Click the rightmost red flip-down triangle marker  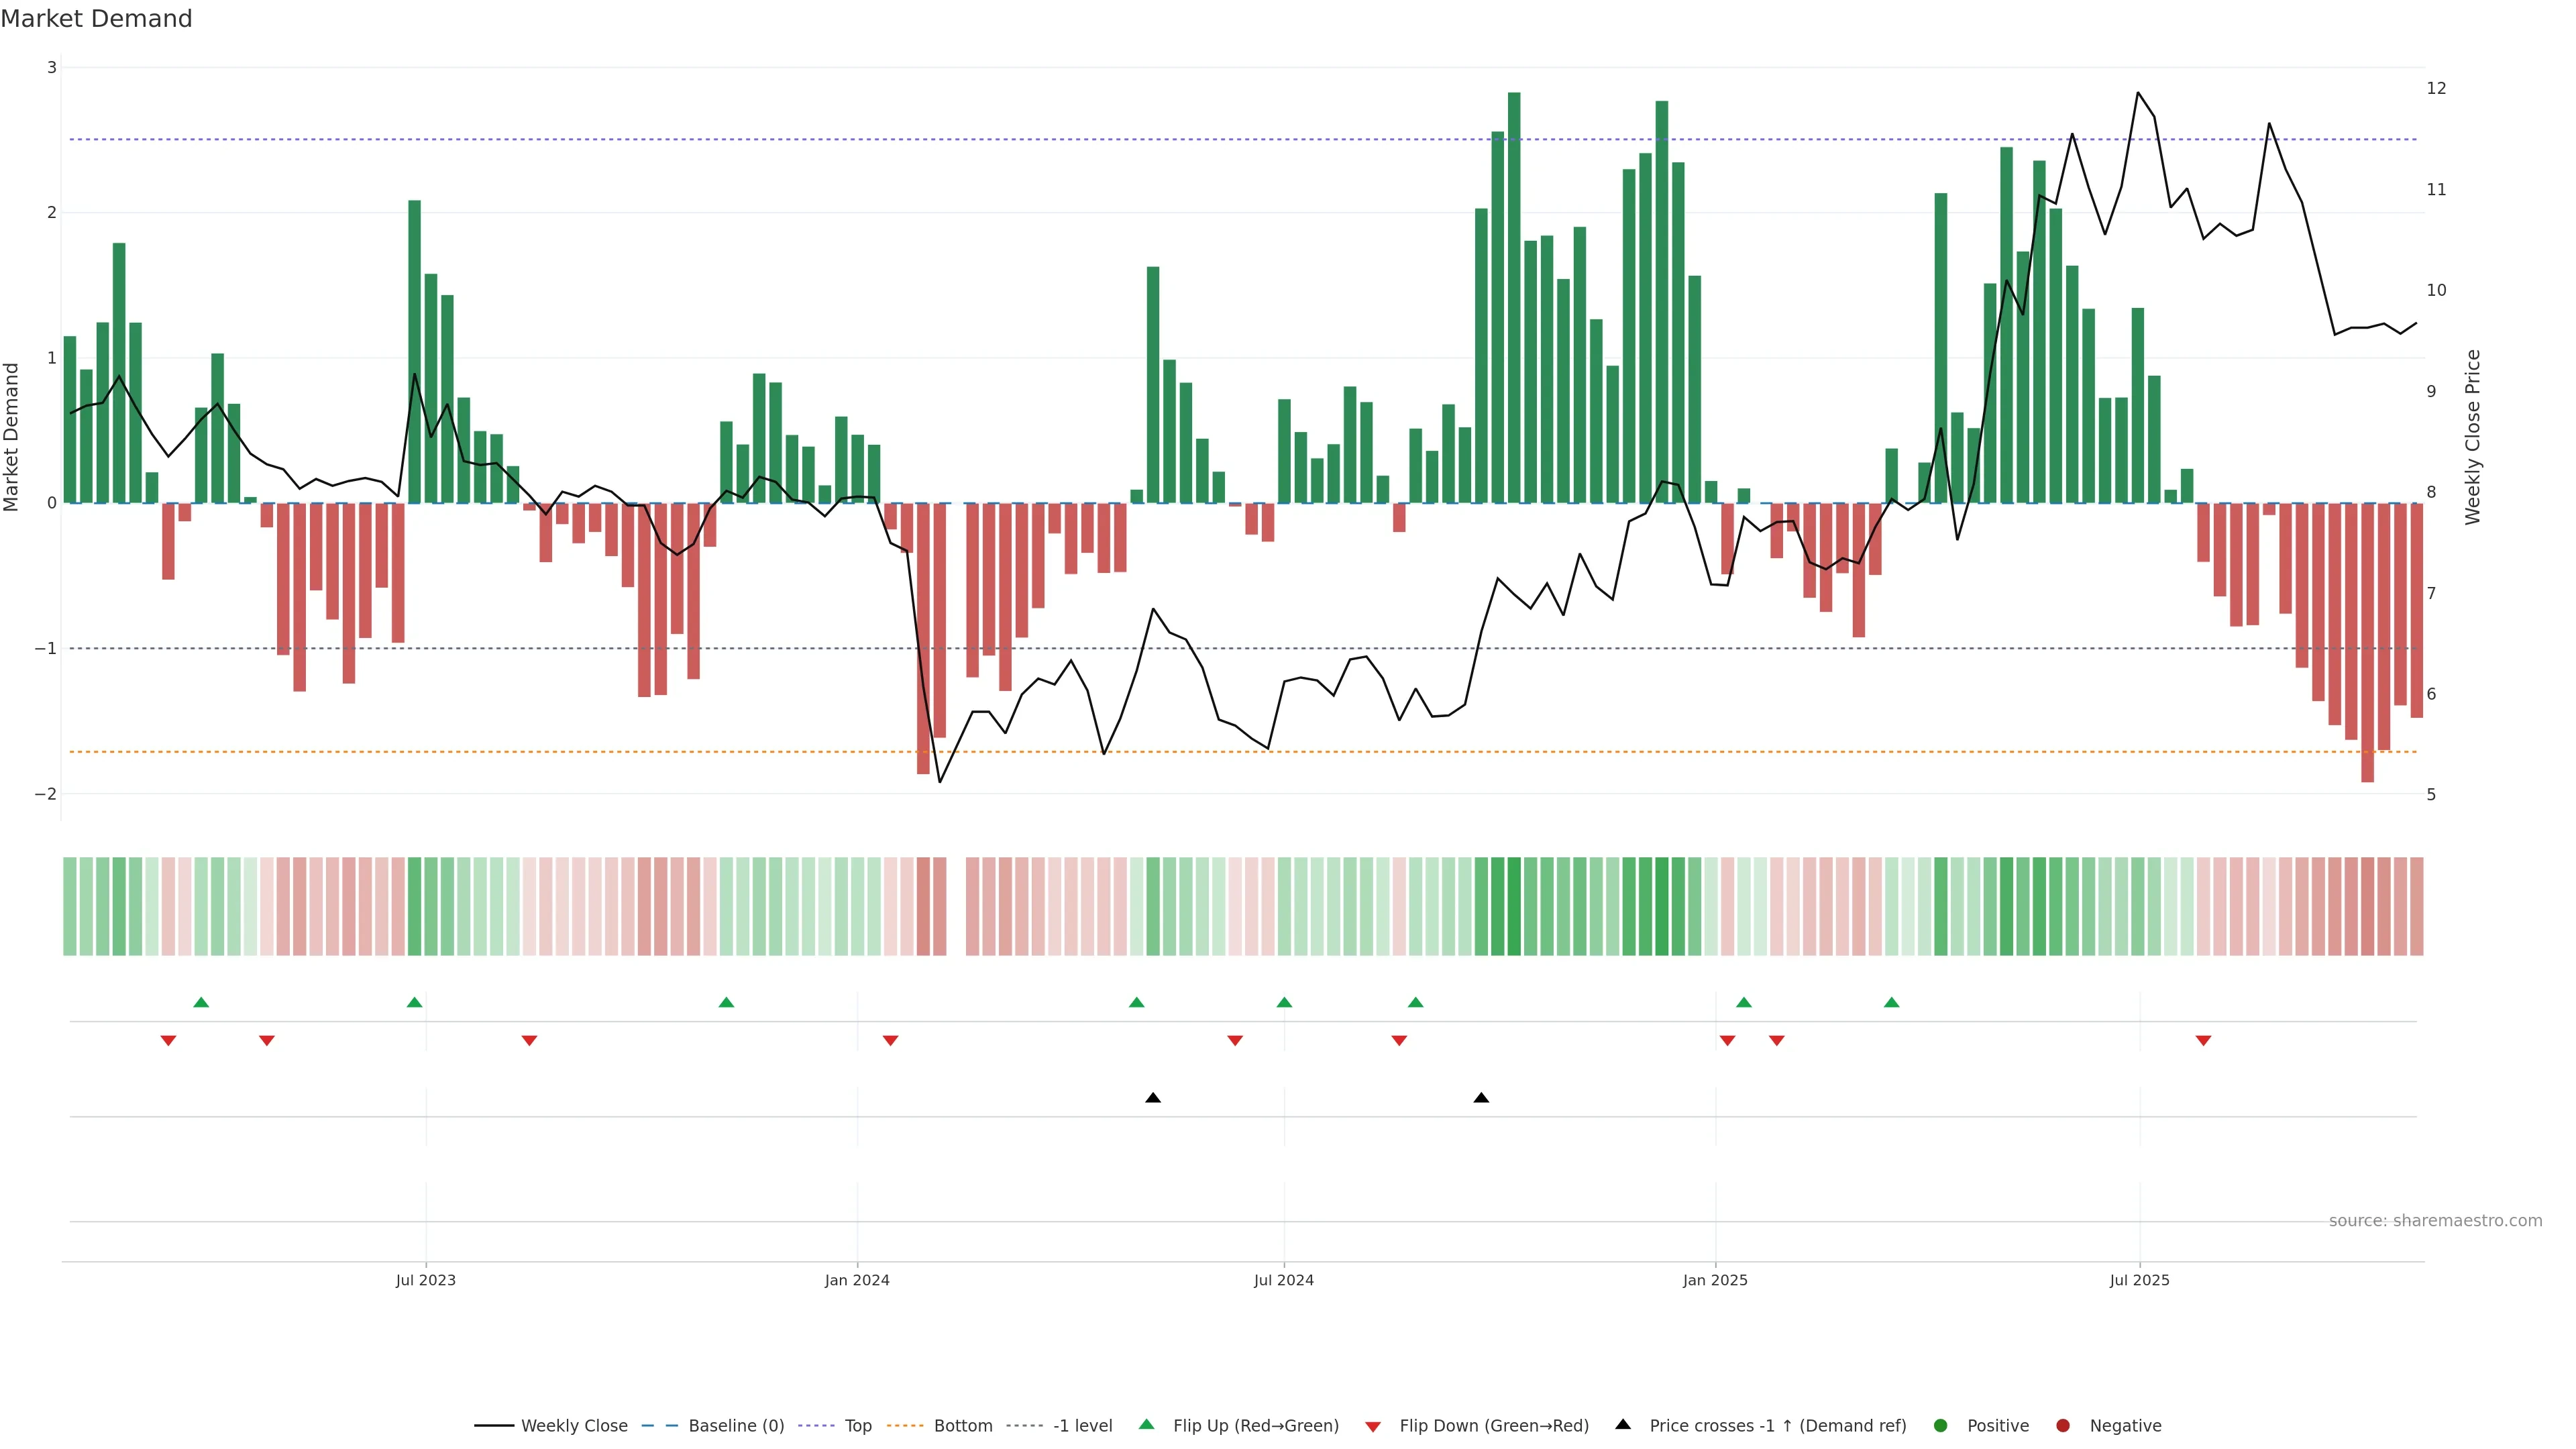(2203, 1040)
